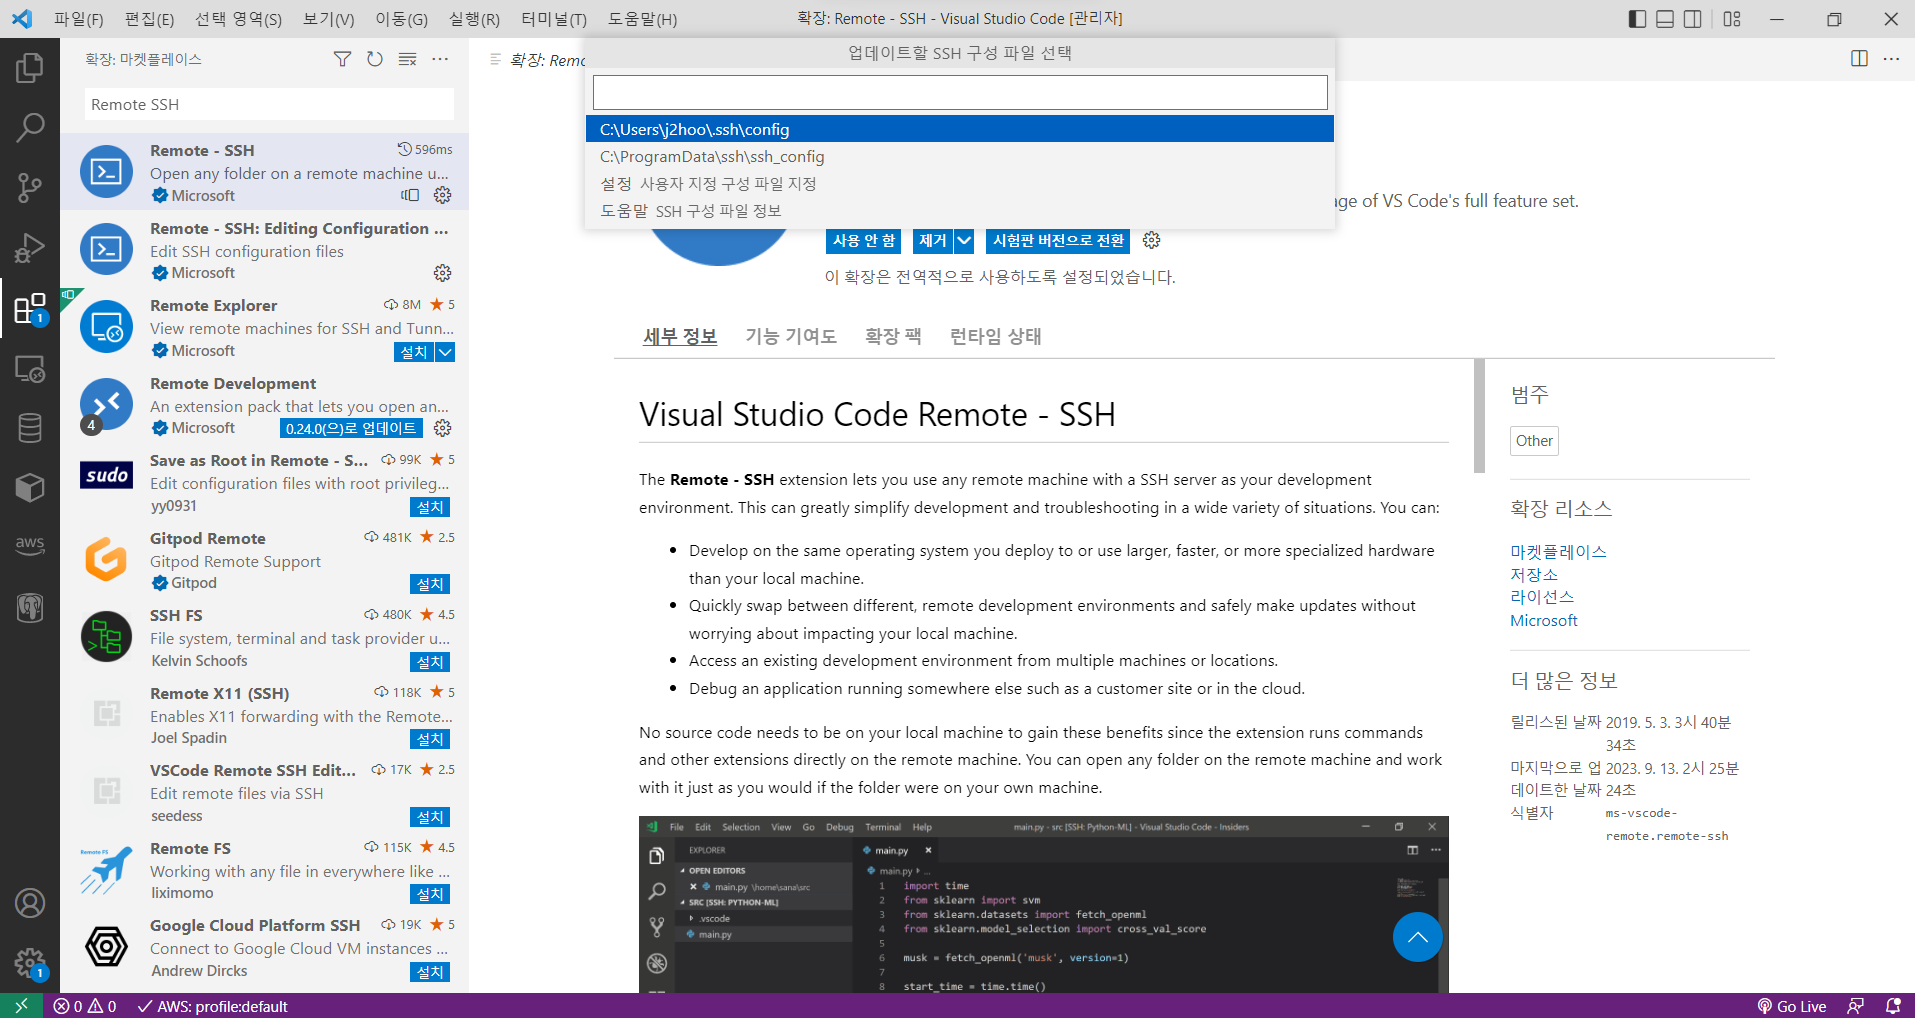Open the extensions view more actions menu

(440, 59)
